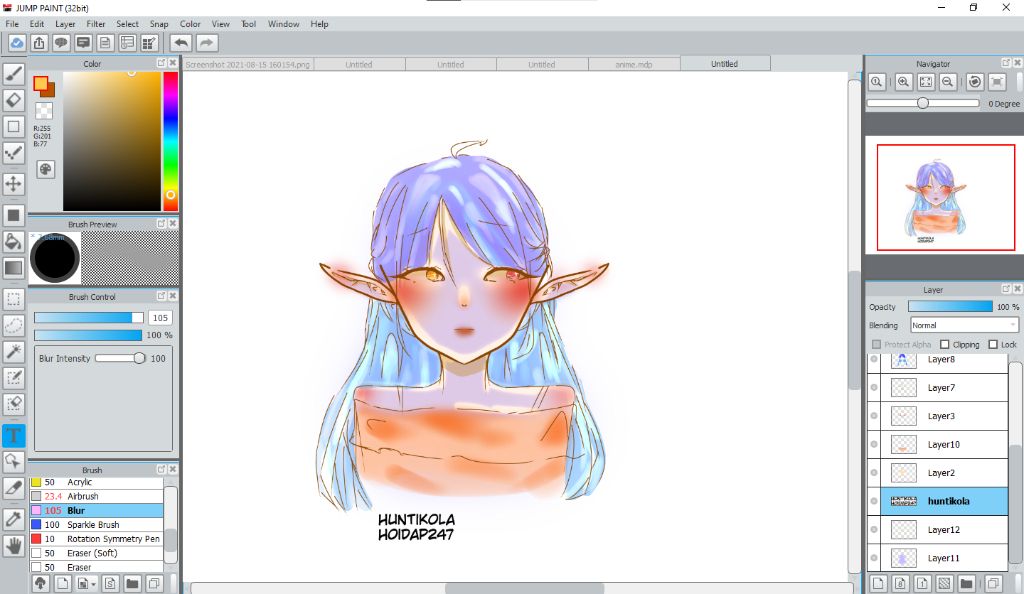Select the Operation tool
This screenshot has height=594, width=1024.
(x=14, y=461)
